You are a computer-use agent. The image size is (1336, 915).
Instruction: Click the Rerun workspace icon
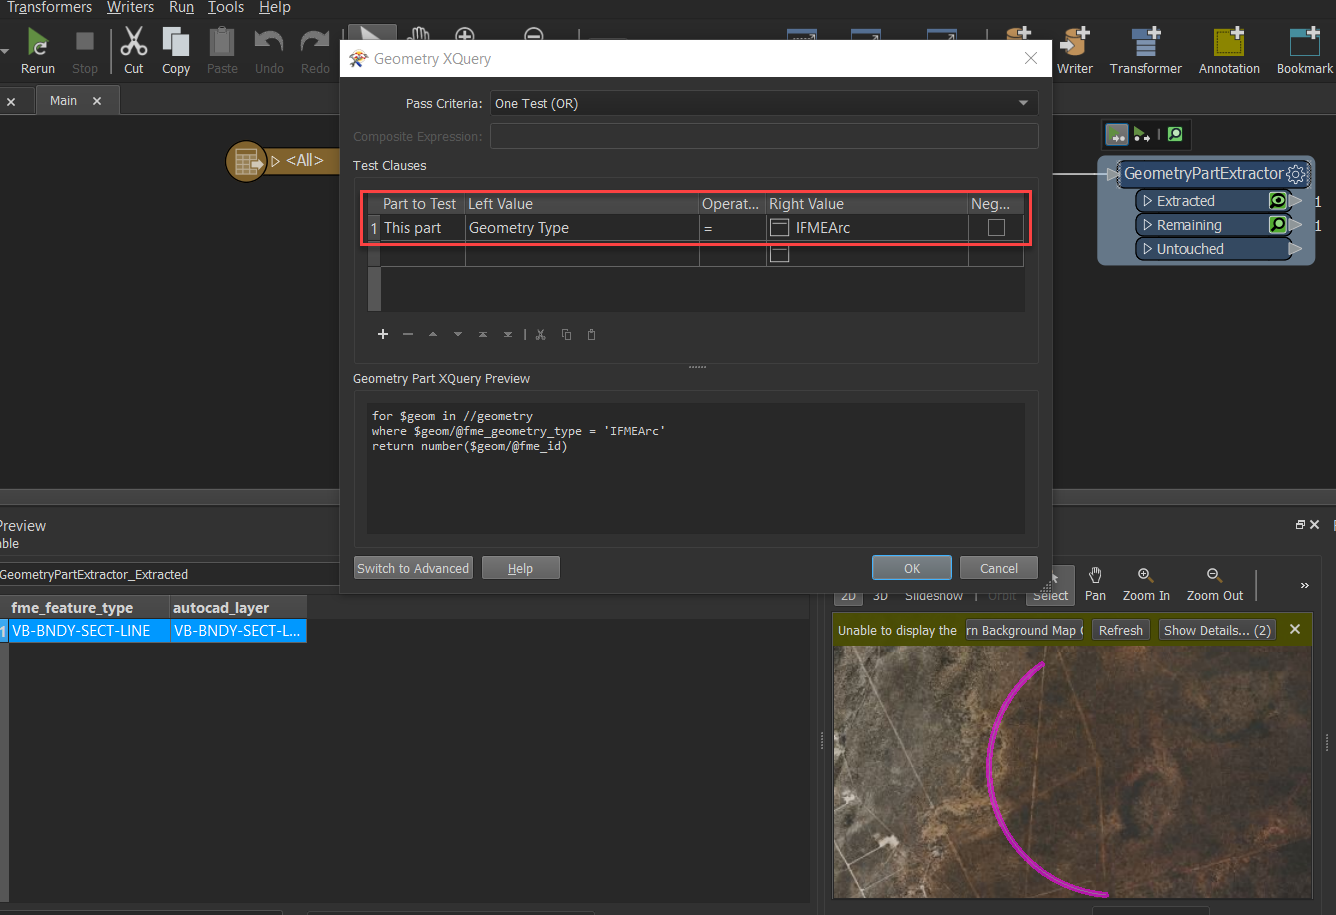38,42
